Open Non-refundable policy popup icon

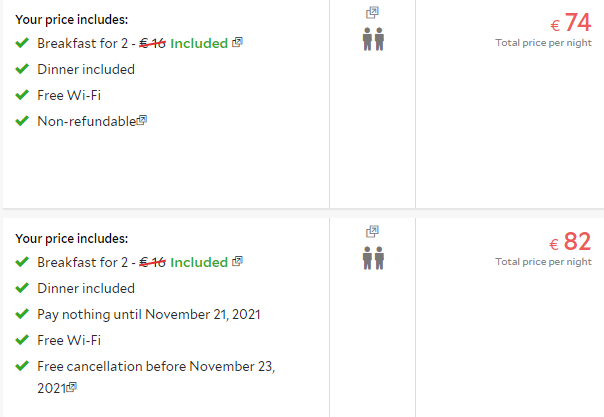coord(142,121)
